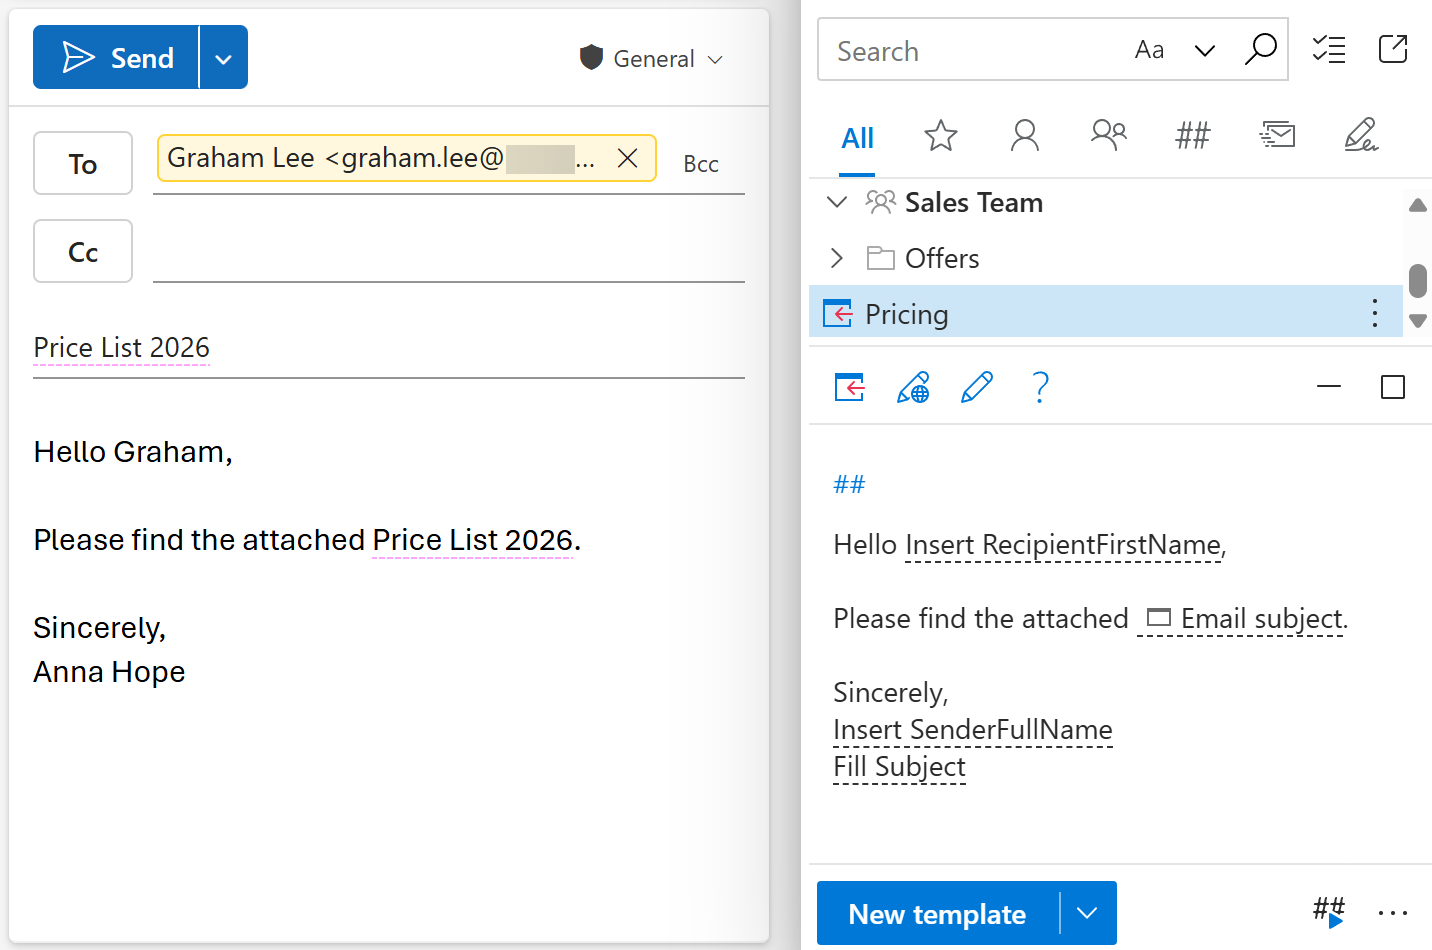Open the General sensitivity label menu
The width and height of the screenshot is (1432, 950).
tap(650, 58)
